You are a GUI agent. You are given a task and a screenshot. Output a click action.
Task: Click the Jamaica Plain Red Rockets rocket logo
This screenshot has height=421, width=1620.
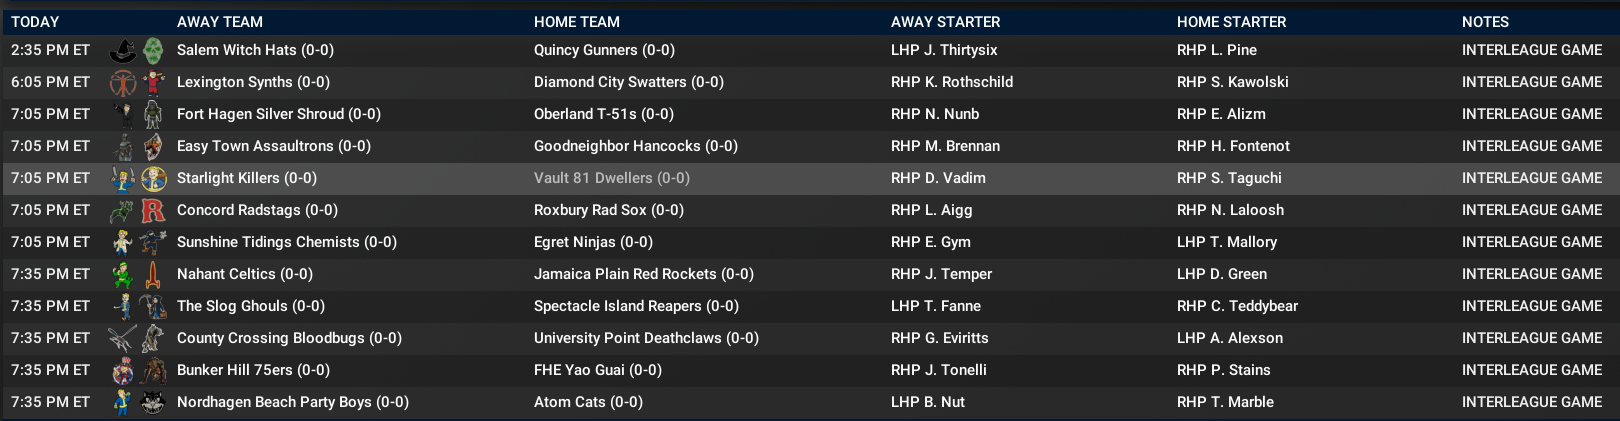153,274
